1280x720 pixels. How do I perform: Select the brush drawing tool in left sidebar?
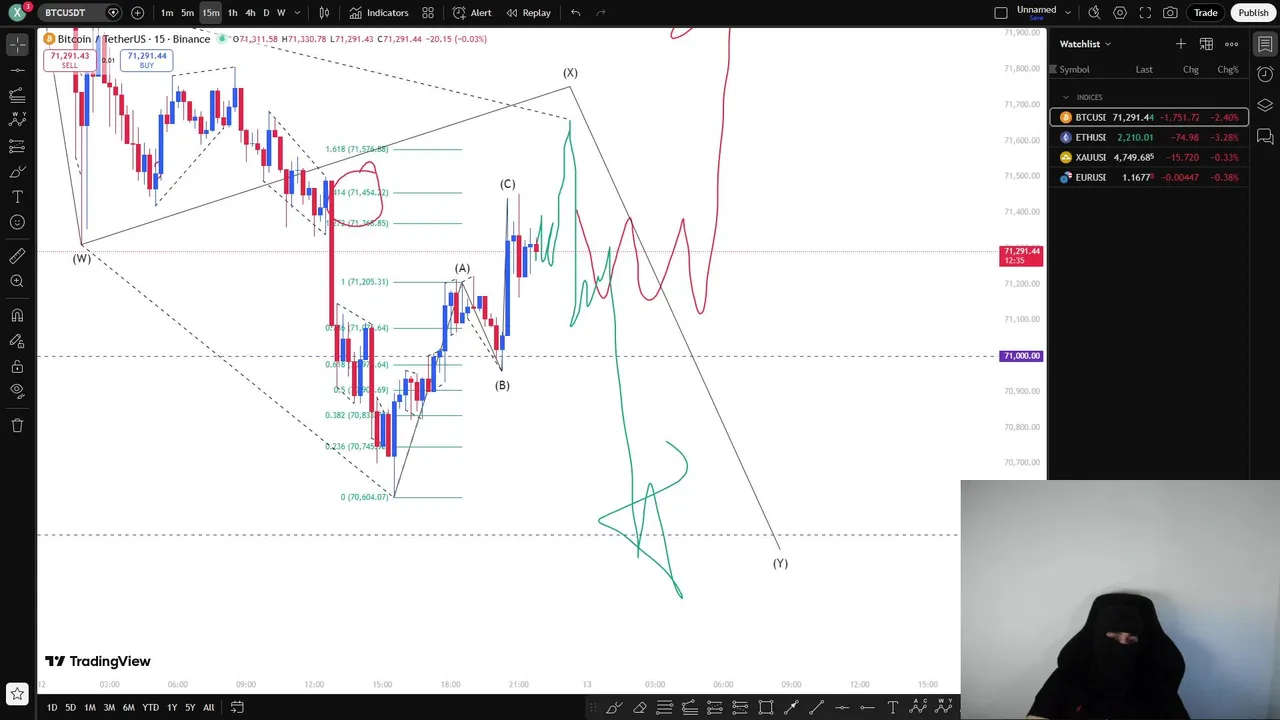click(x=17, y=172)
